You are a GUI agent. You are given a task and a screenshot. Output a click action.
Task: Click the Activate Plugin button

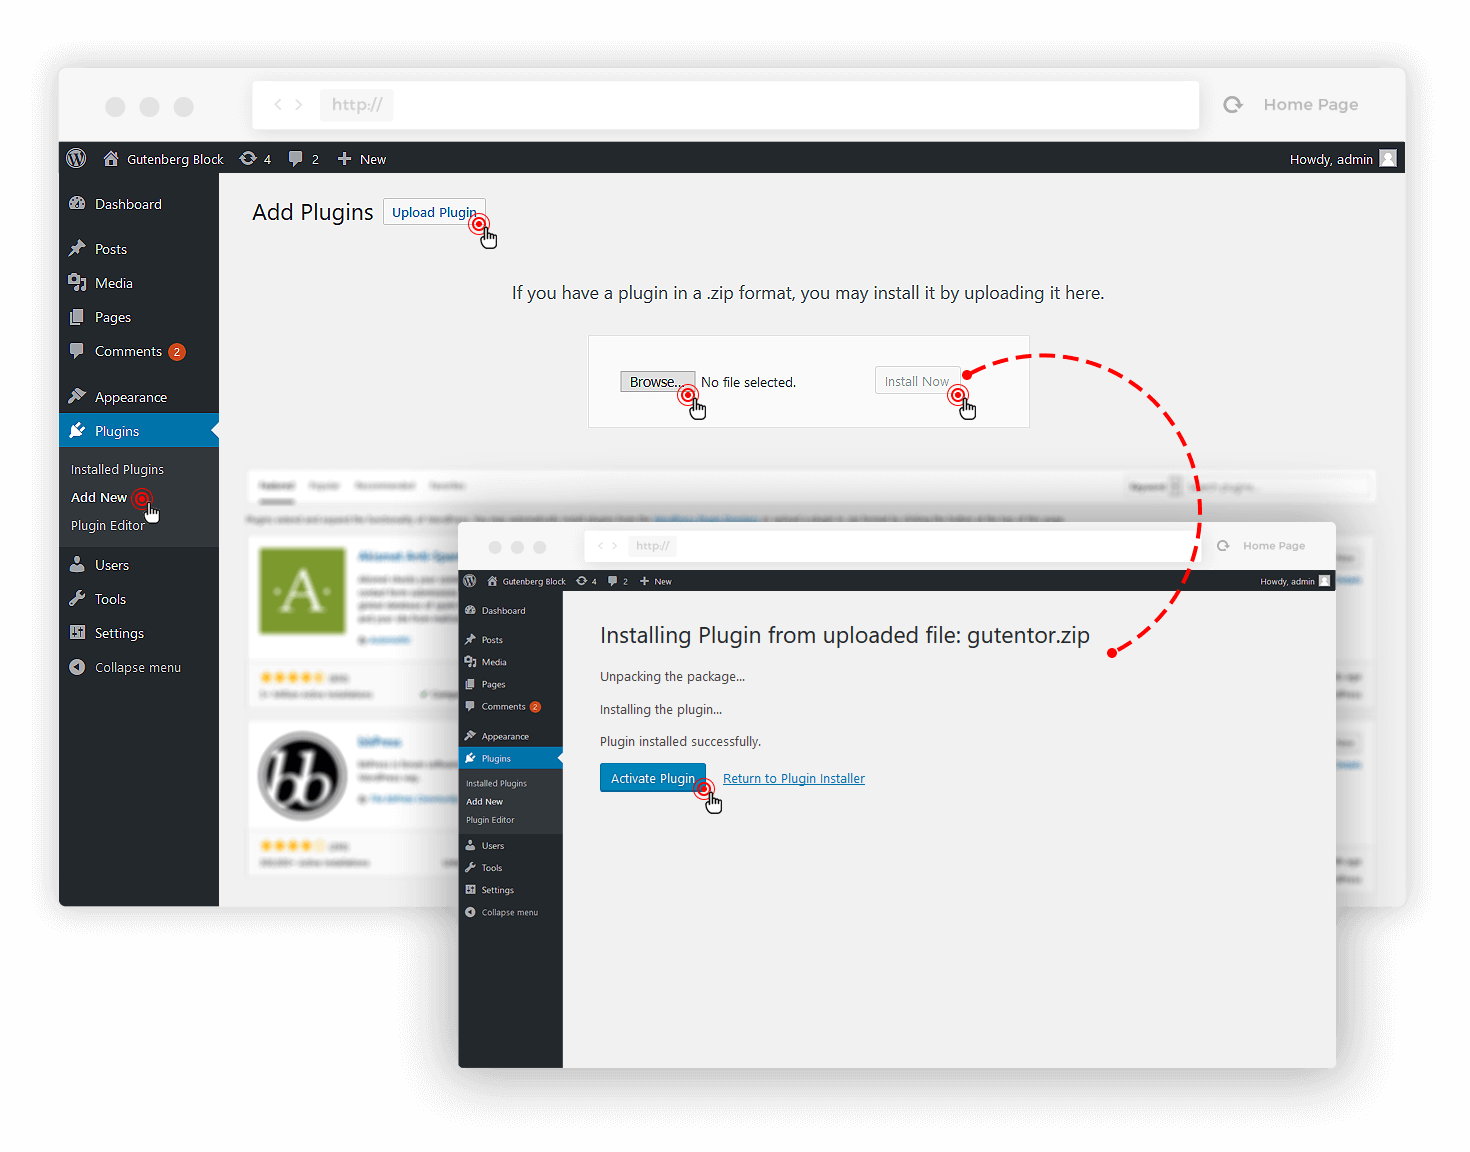pyautogui.click(x=653, y=778)
